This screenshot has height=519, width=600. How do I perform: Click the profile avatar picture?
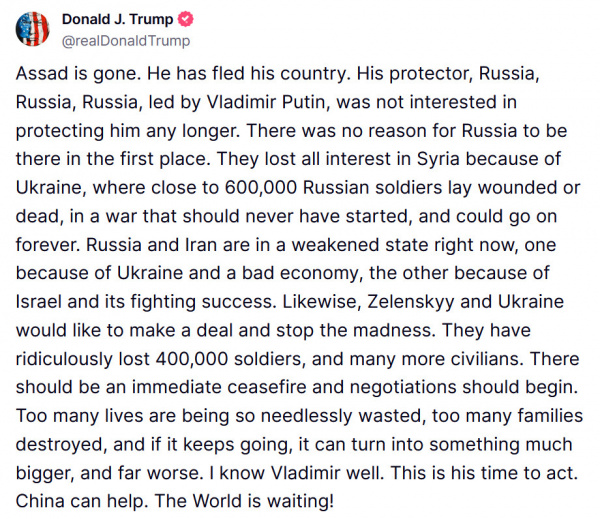(x=32, y=29)
